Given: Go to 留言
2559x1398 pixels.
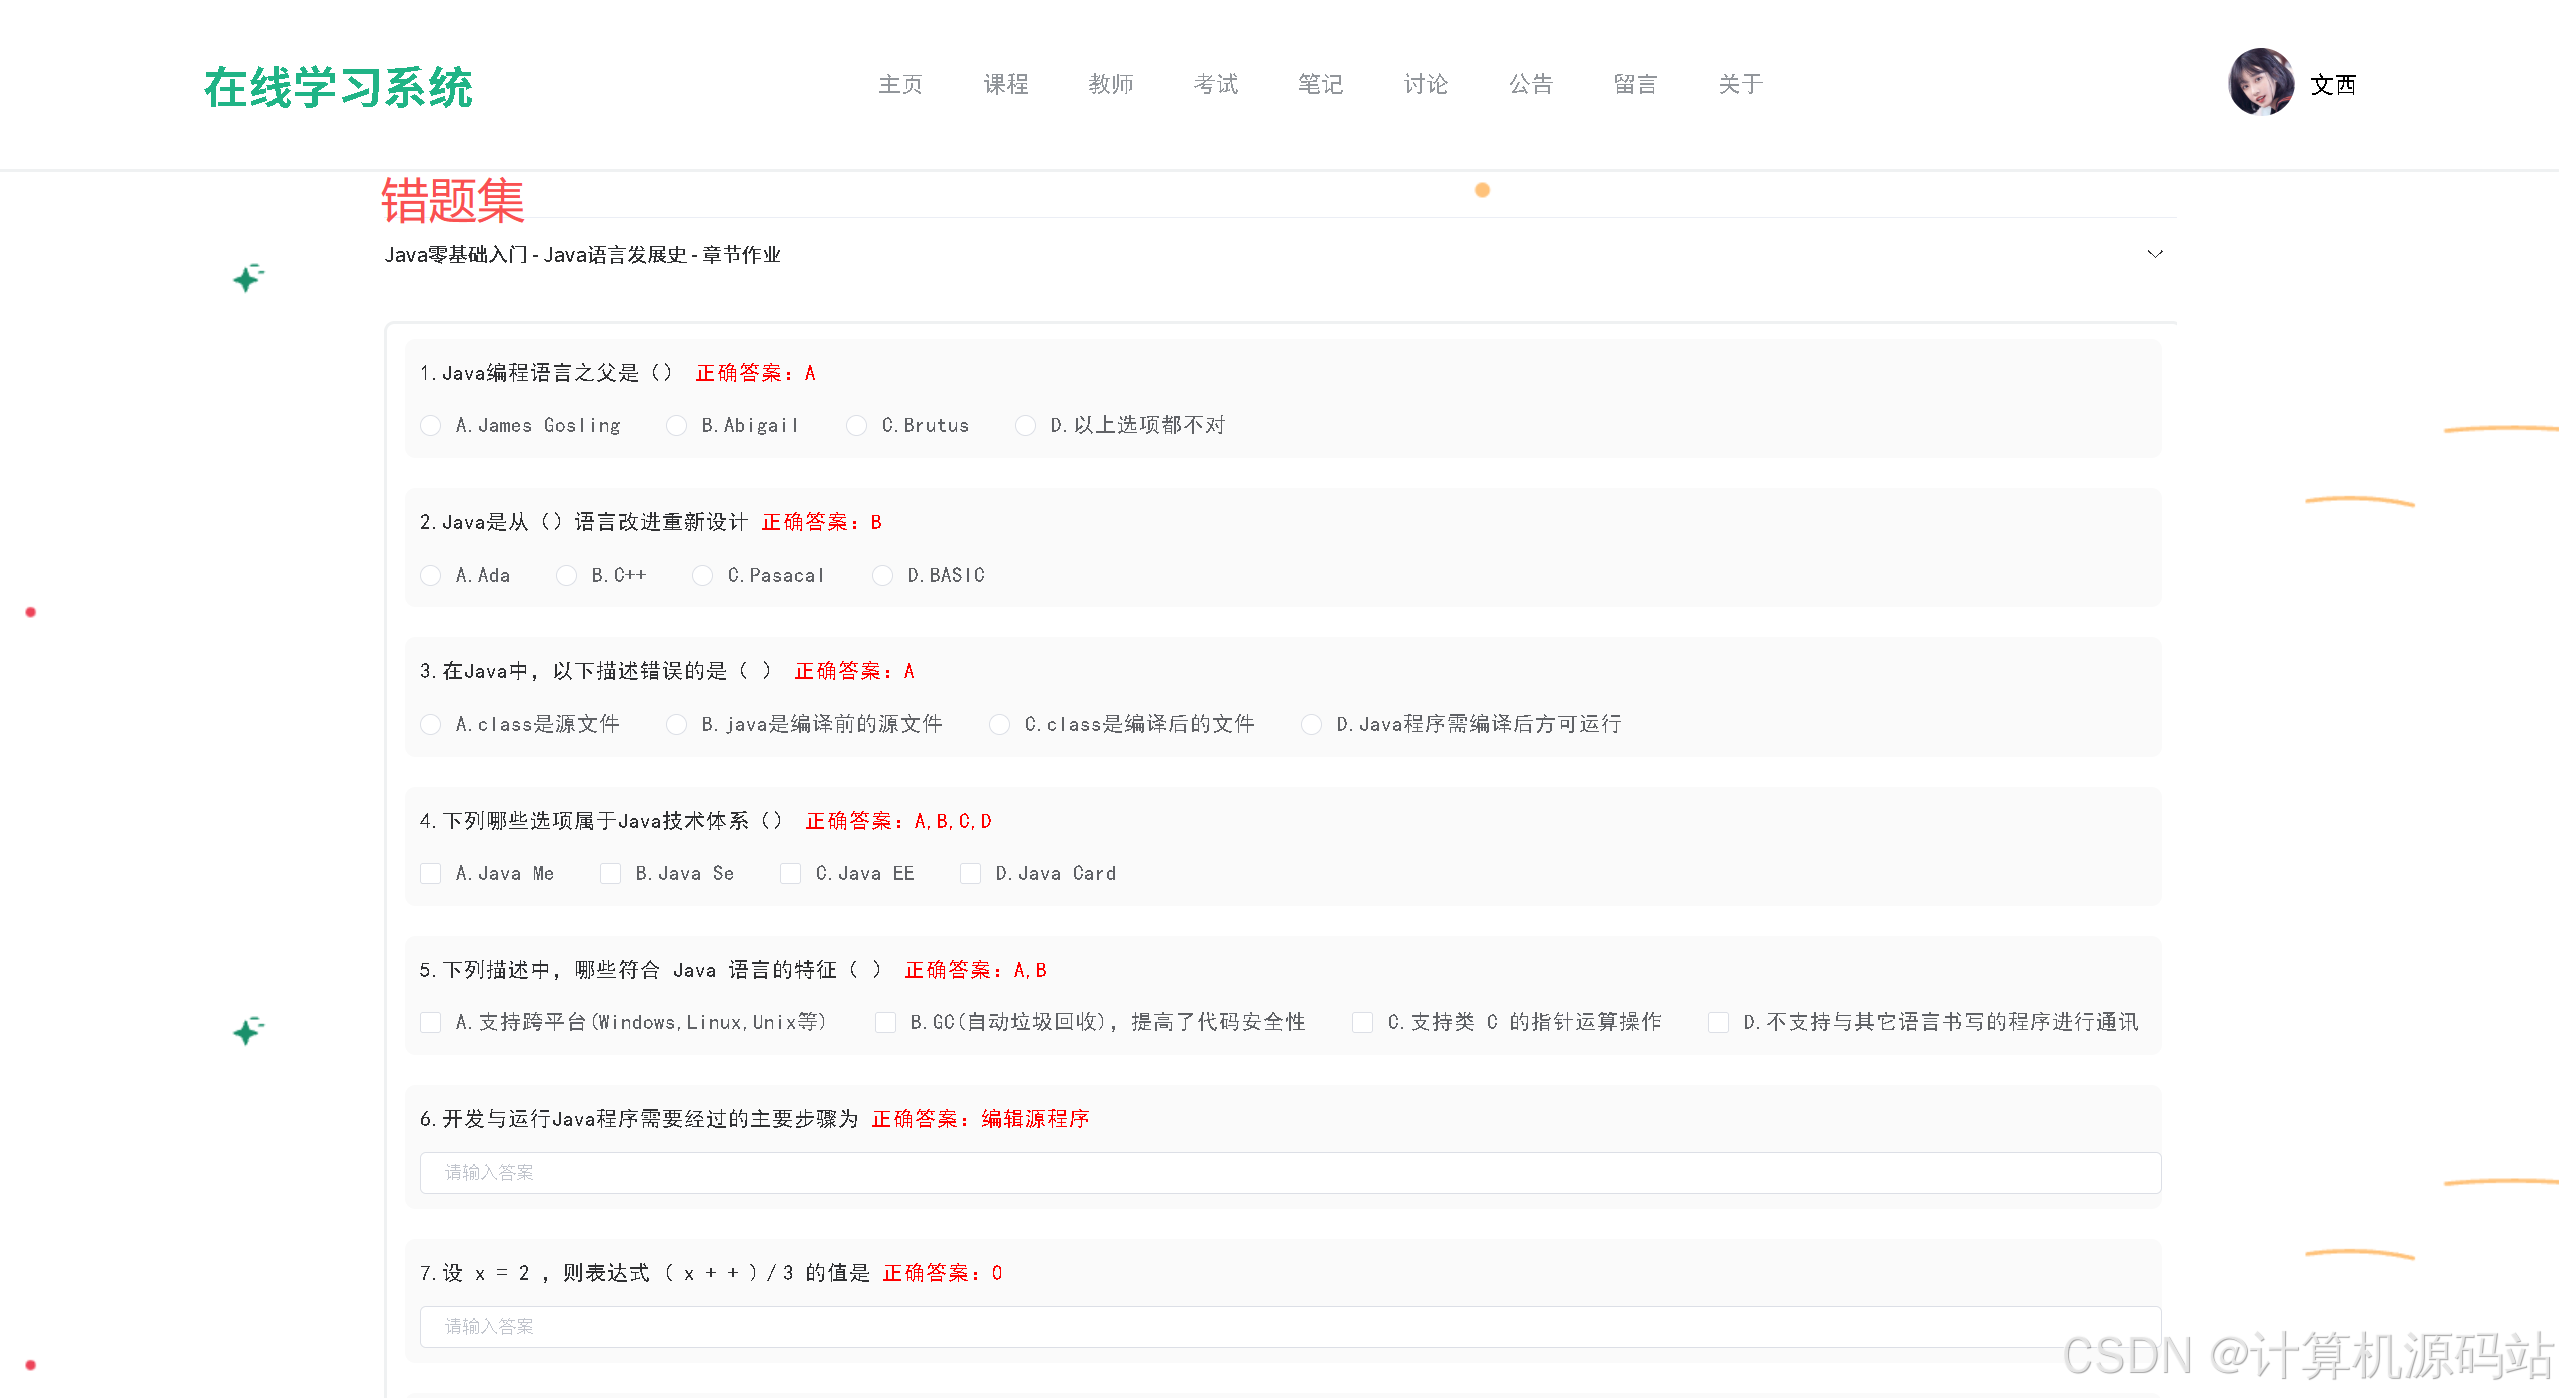Looking at the screenshot, I should pos(1635,85).
